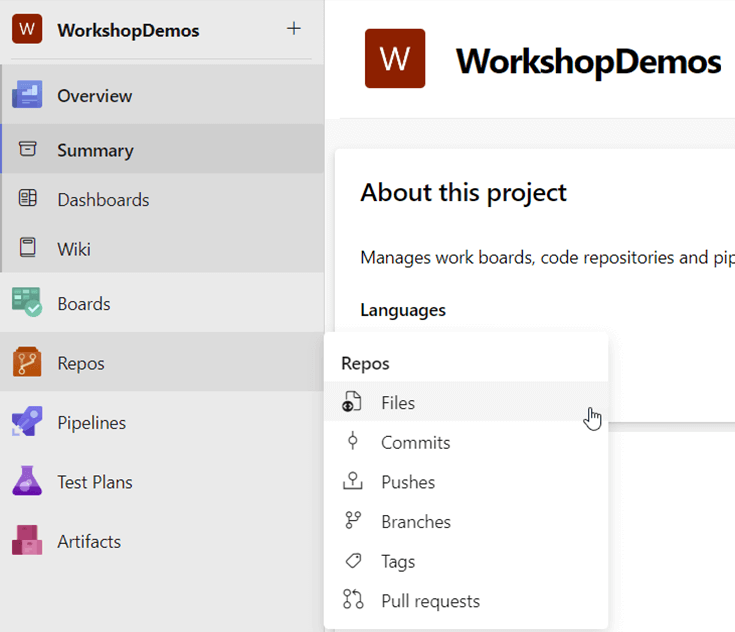
Task: Open Files from the Repos flyout
Action: tap(397, 403)
